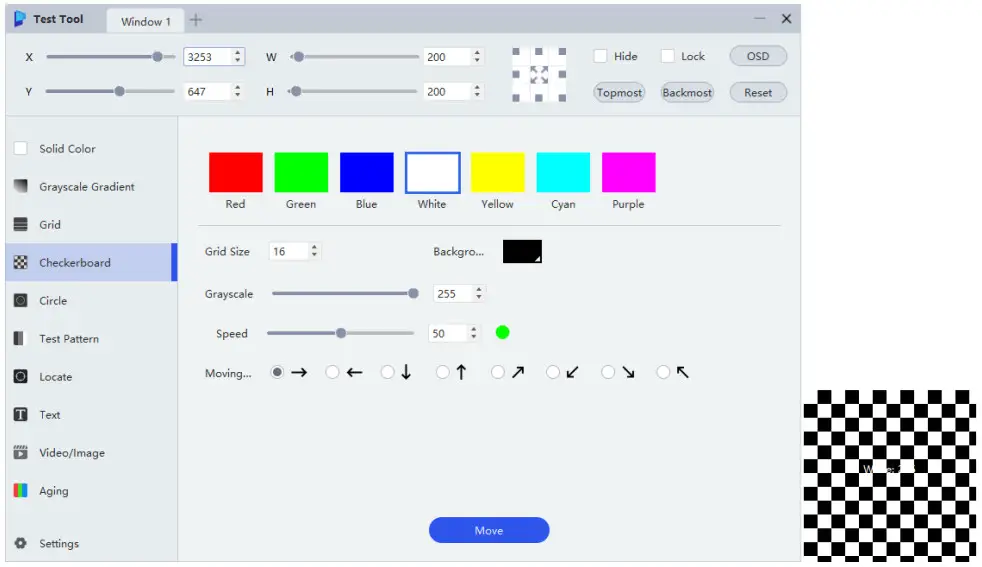The height and width of the screenshot is (567, 982).
Task: Click the green speed status indicator dot
Action: pyautogui.click(x=502, y=333)
